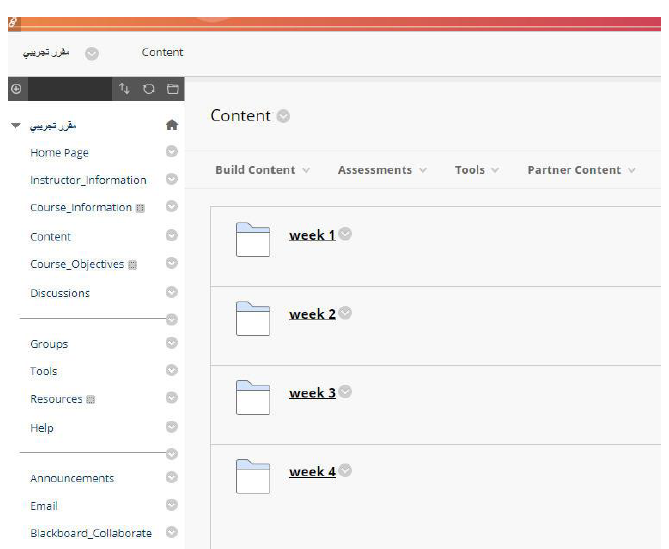
Task: Open the folder view icon in sidebar toolbar
Action: (173, 89)
